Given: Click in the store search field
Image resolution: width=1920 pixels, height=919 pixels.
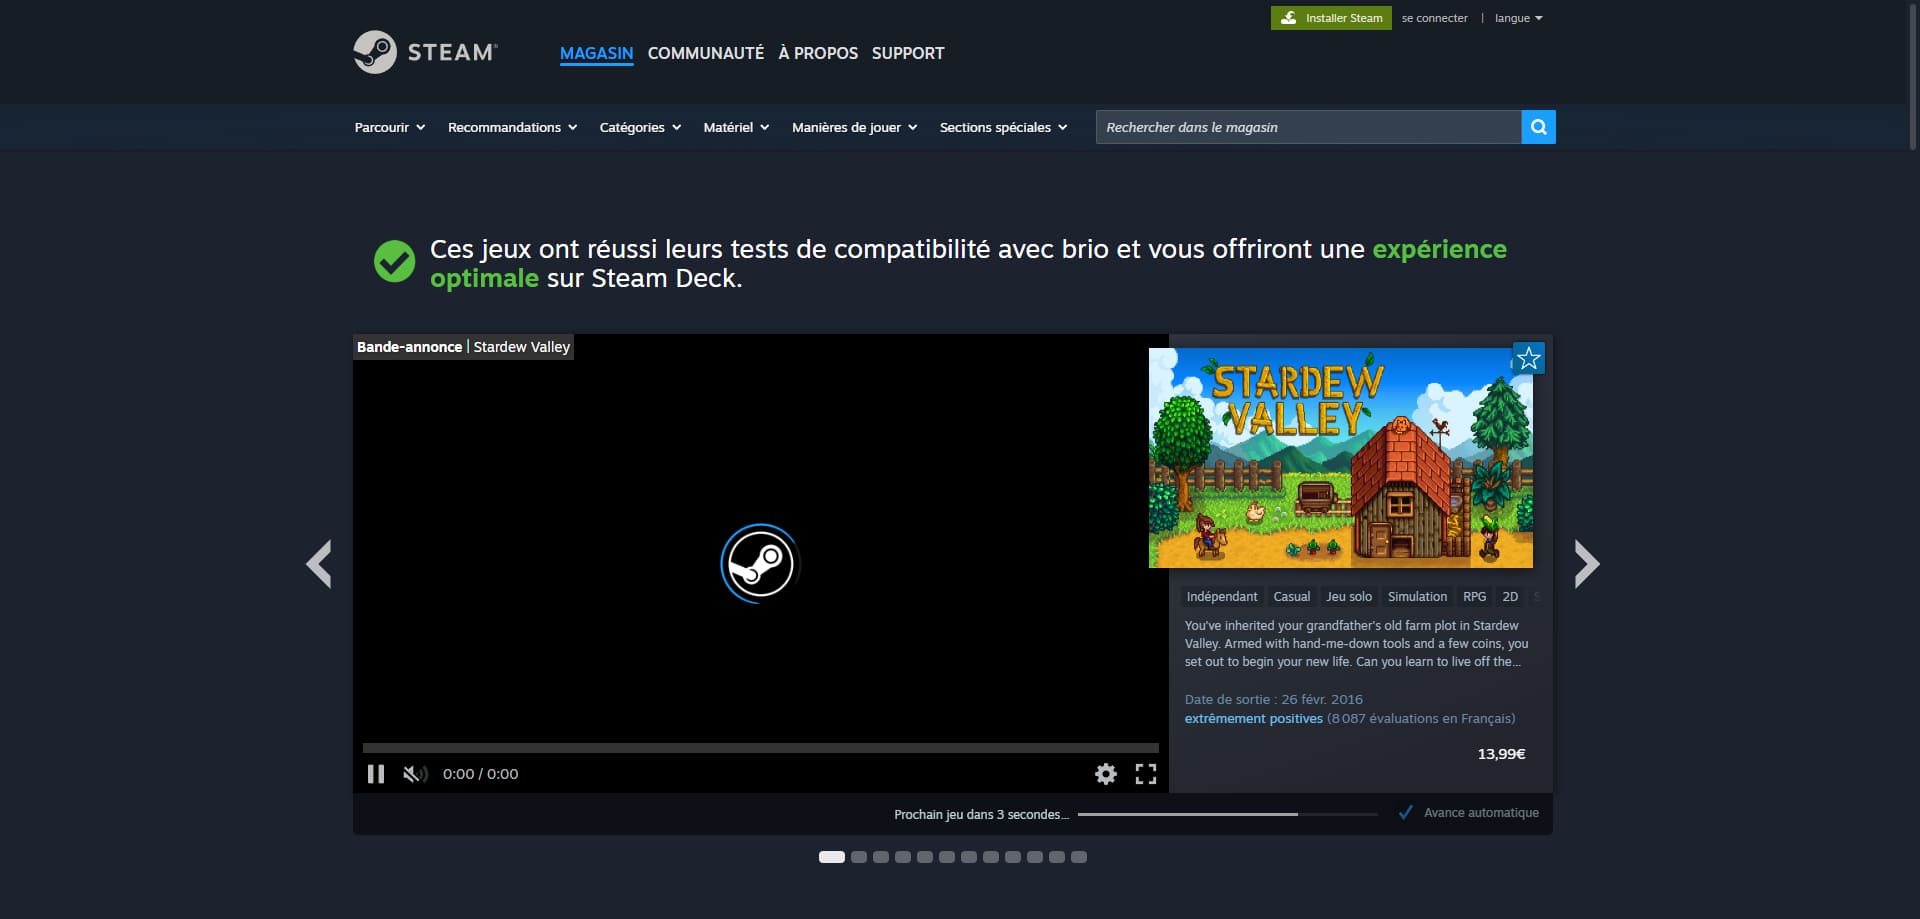Looking at the screenshot, I should pos(1308,127).
